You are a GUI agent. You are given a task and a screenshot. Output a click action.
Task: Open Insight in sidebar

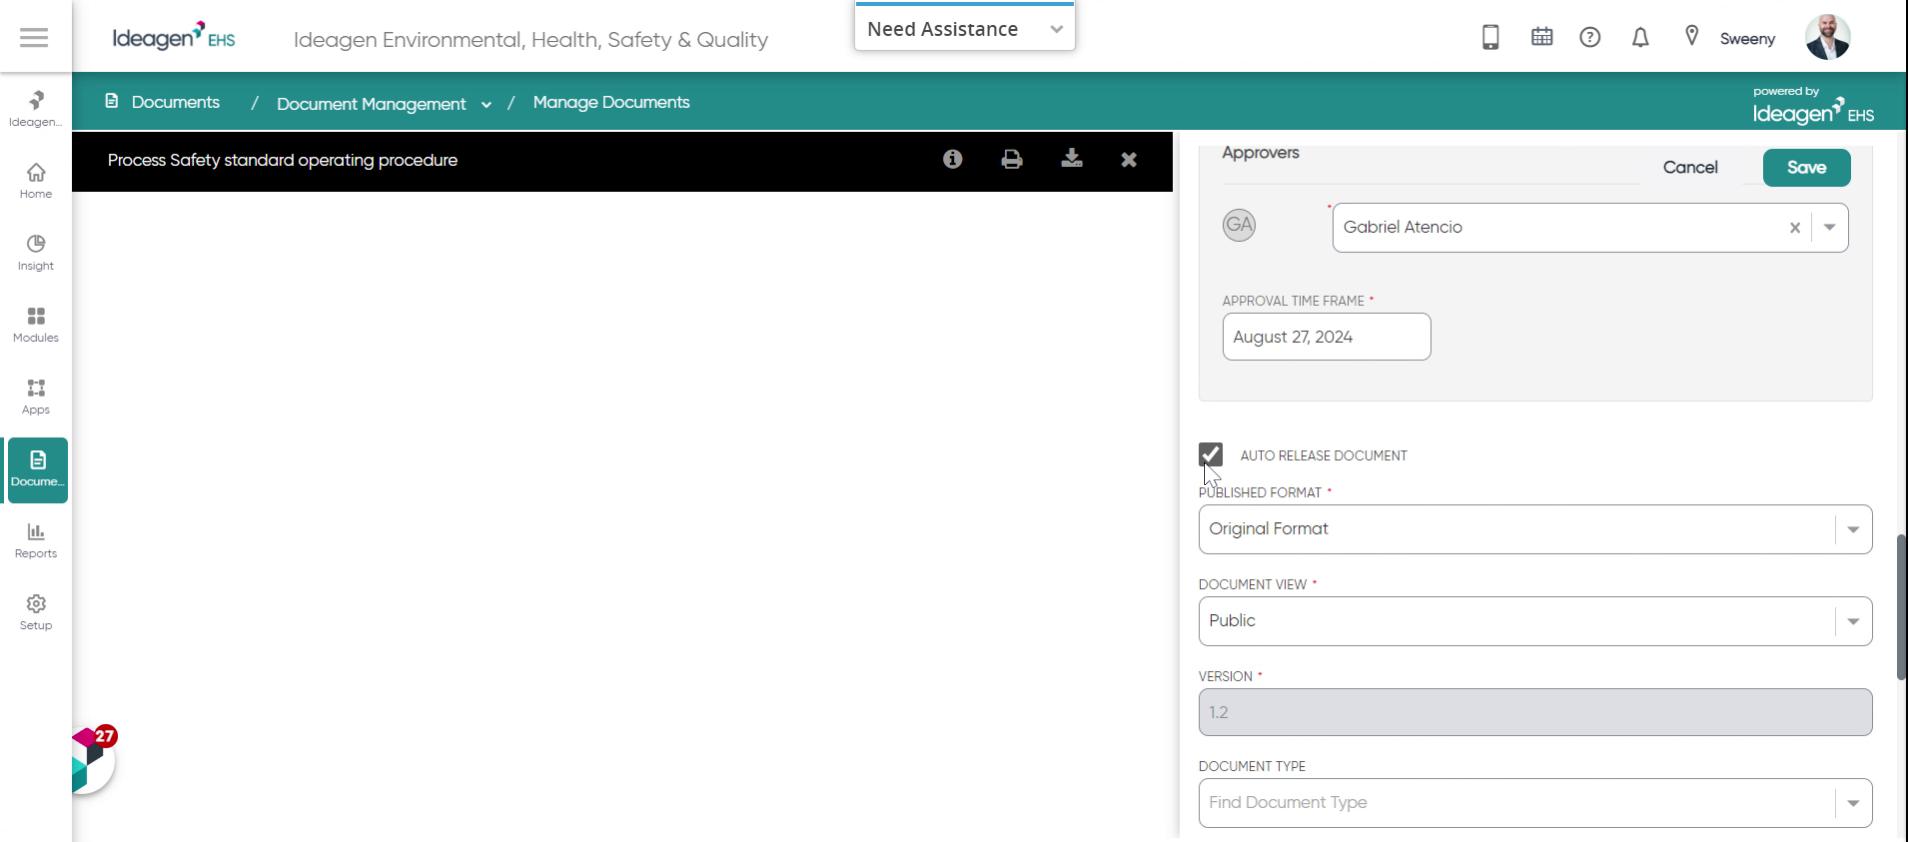(36, 253)
